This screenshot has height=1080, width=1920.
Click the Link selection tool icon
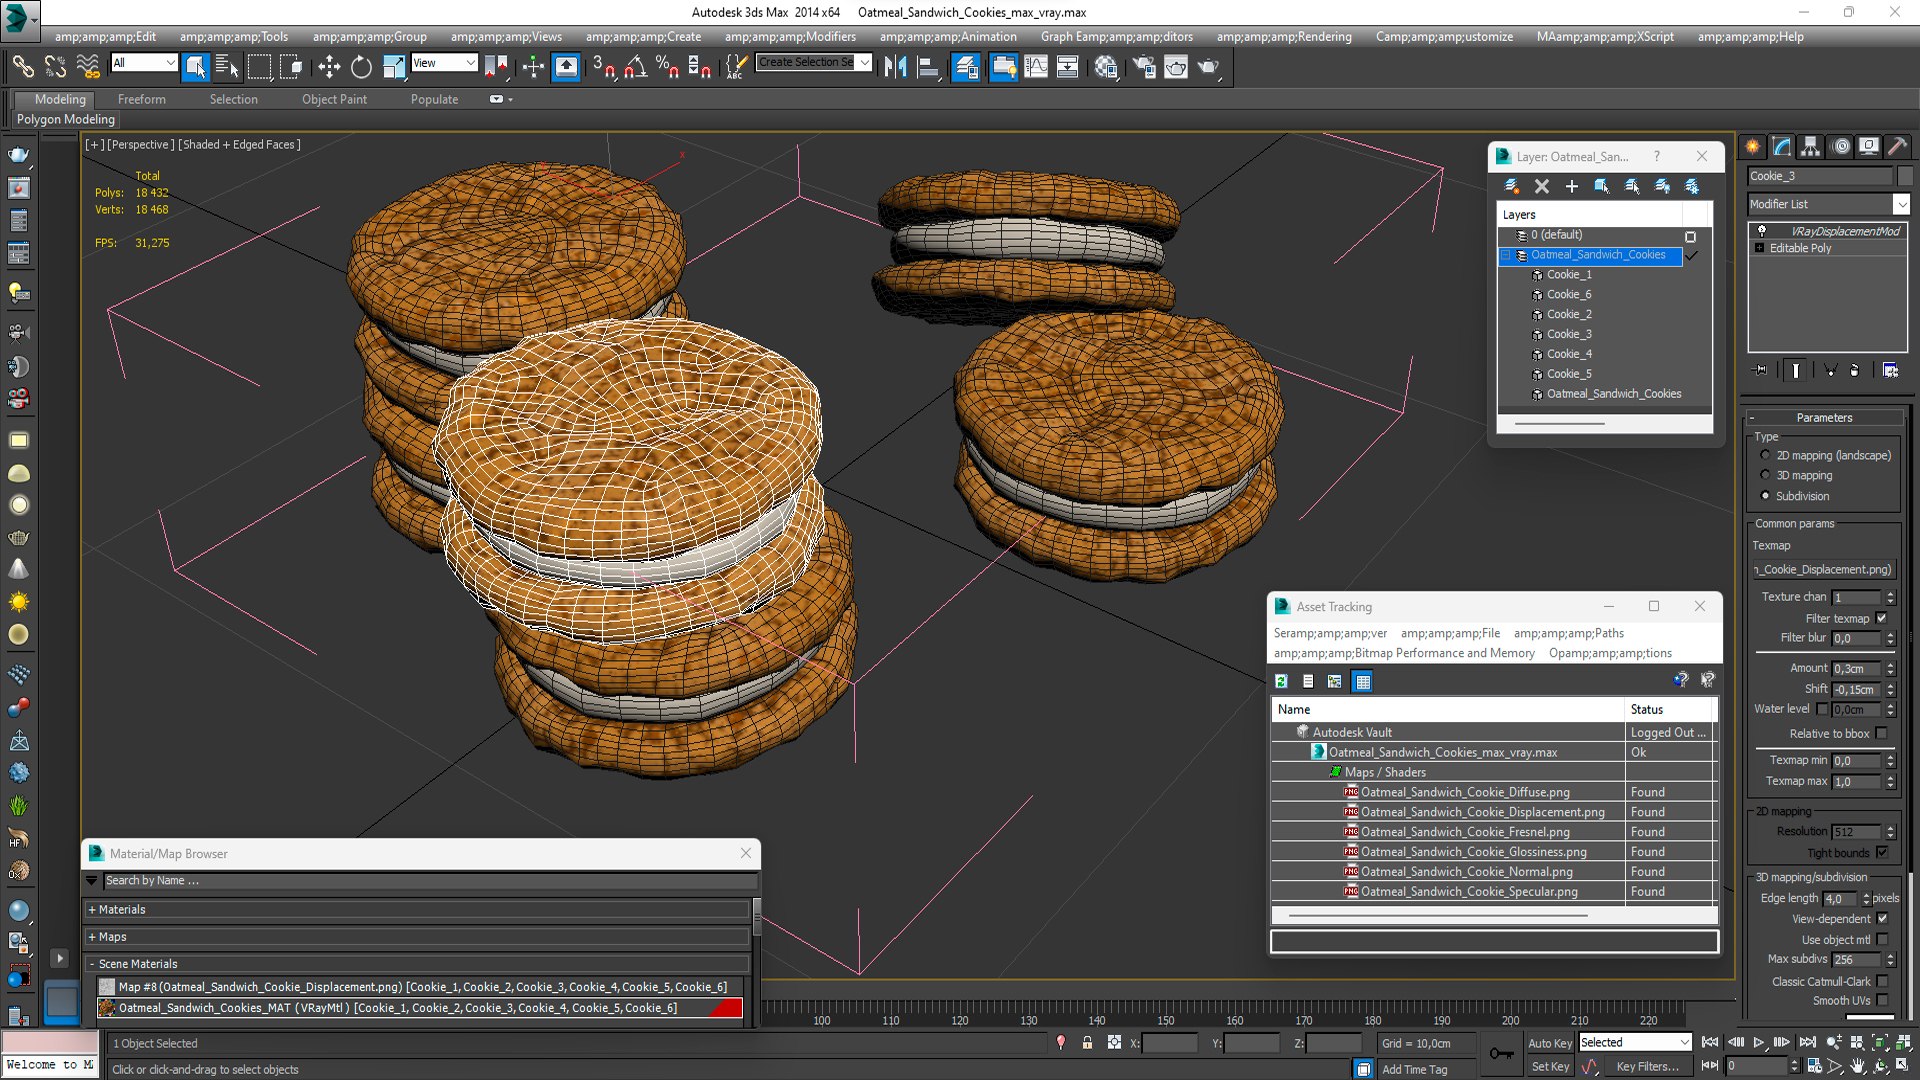(x=23, y=67)
